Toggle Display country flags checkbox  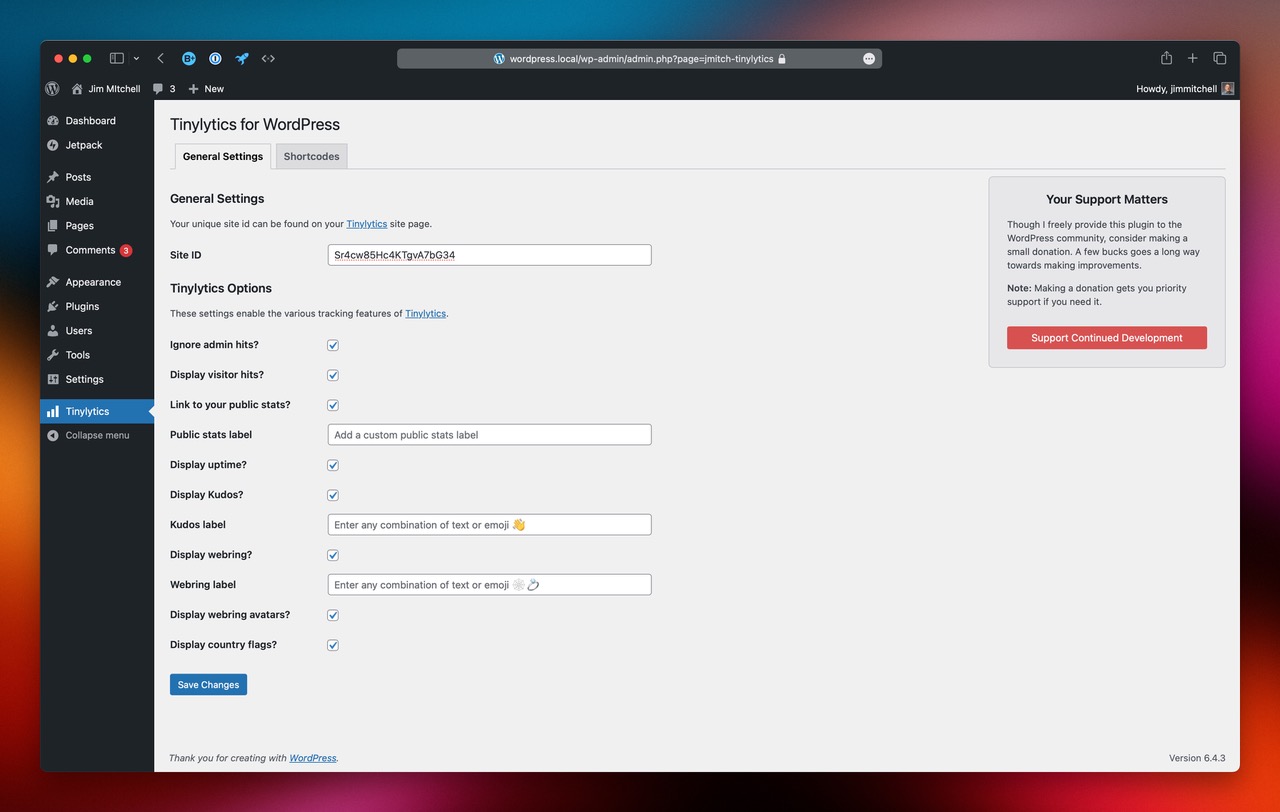pyautogui.click(x=333, y=645)
